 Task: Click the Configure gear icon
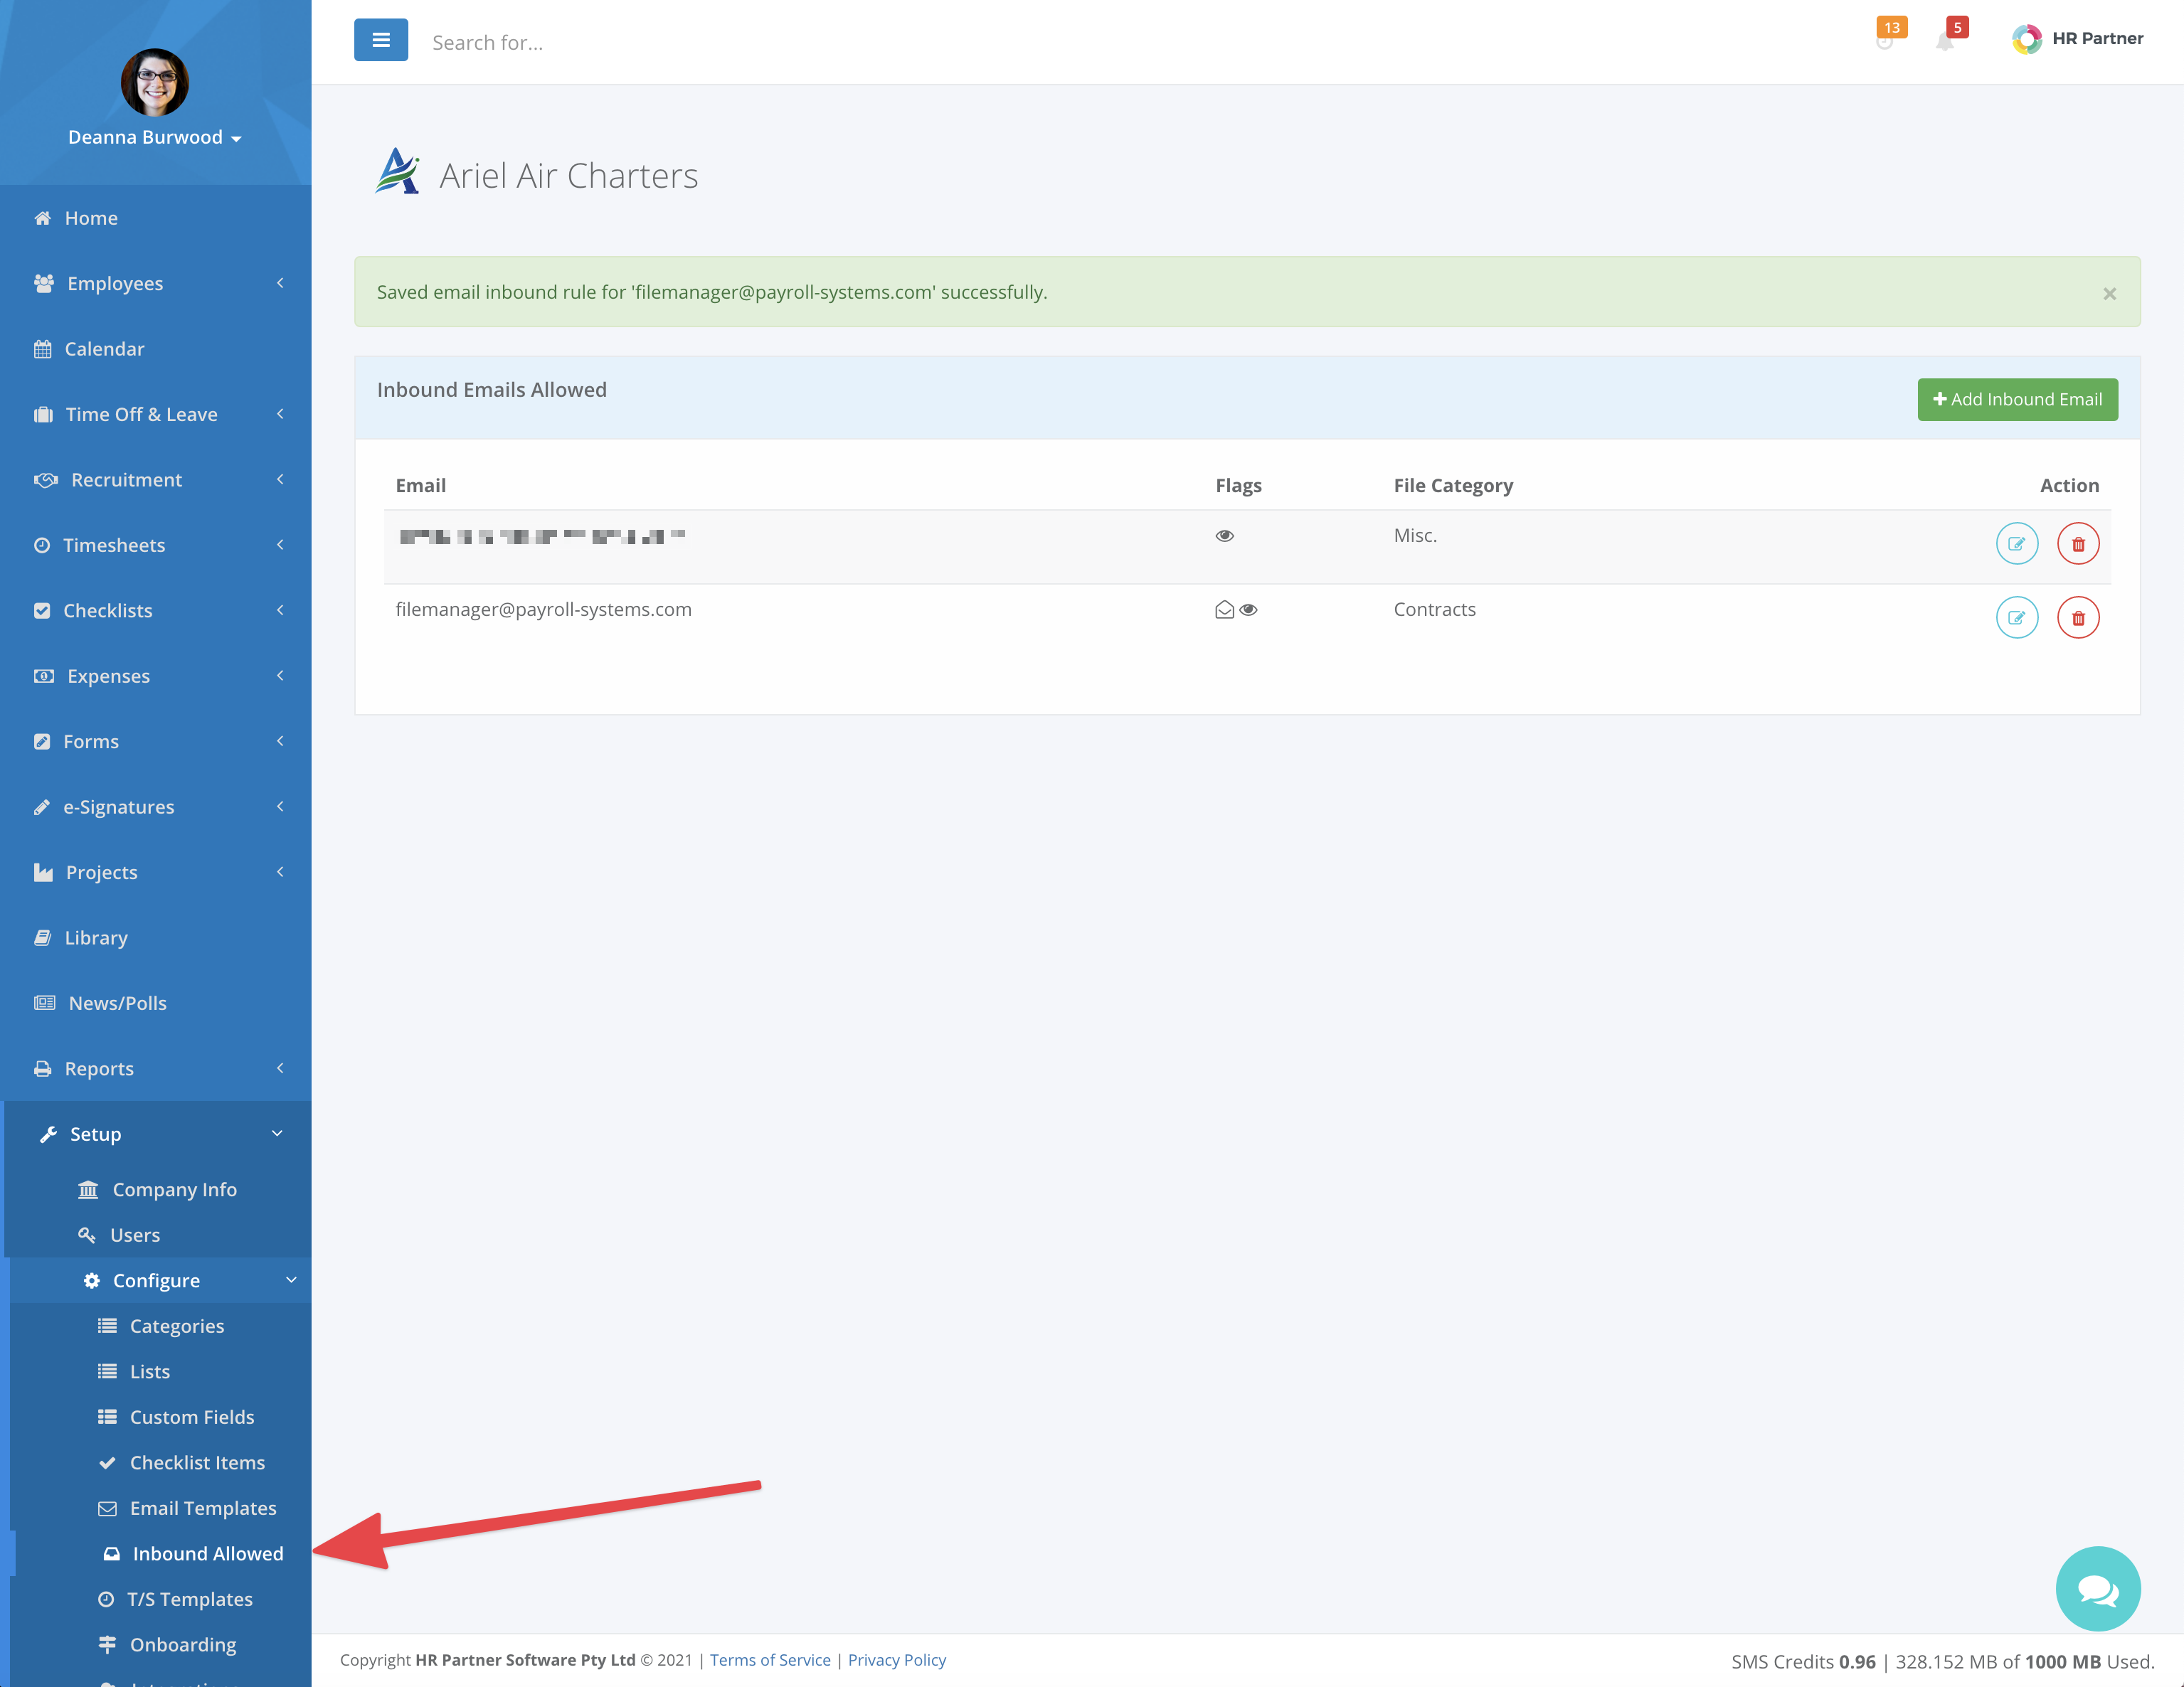coord(91,1281)
